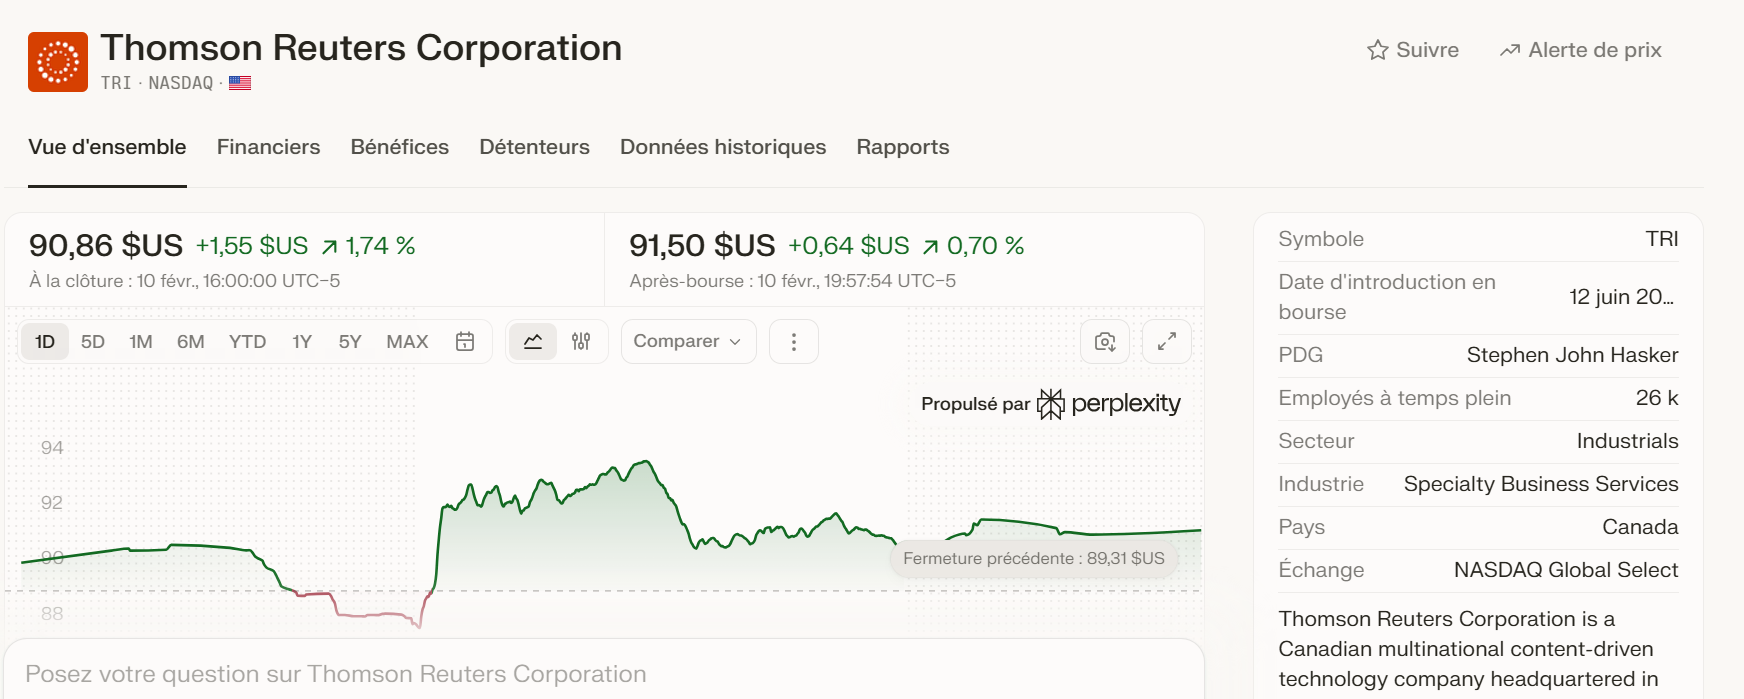Viewport: 1744px width, 699px height.
Task: Click the truncated date 12 juin 20…
Action: tap(1621, 297)
